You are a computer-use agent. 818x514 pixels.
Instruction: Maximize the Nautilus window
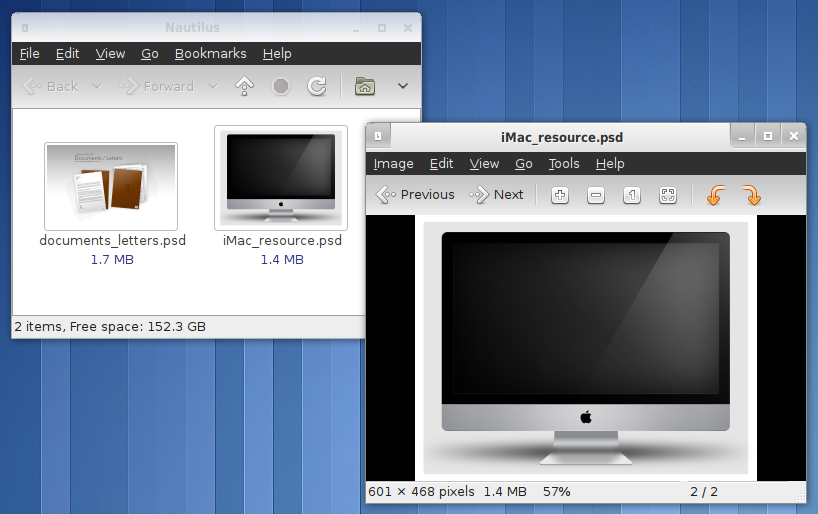(382, 28)
